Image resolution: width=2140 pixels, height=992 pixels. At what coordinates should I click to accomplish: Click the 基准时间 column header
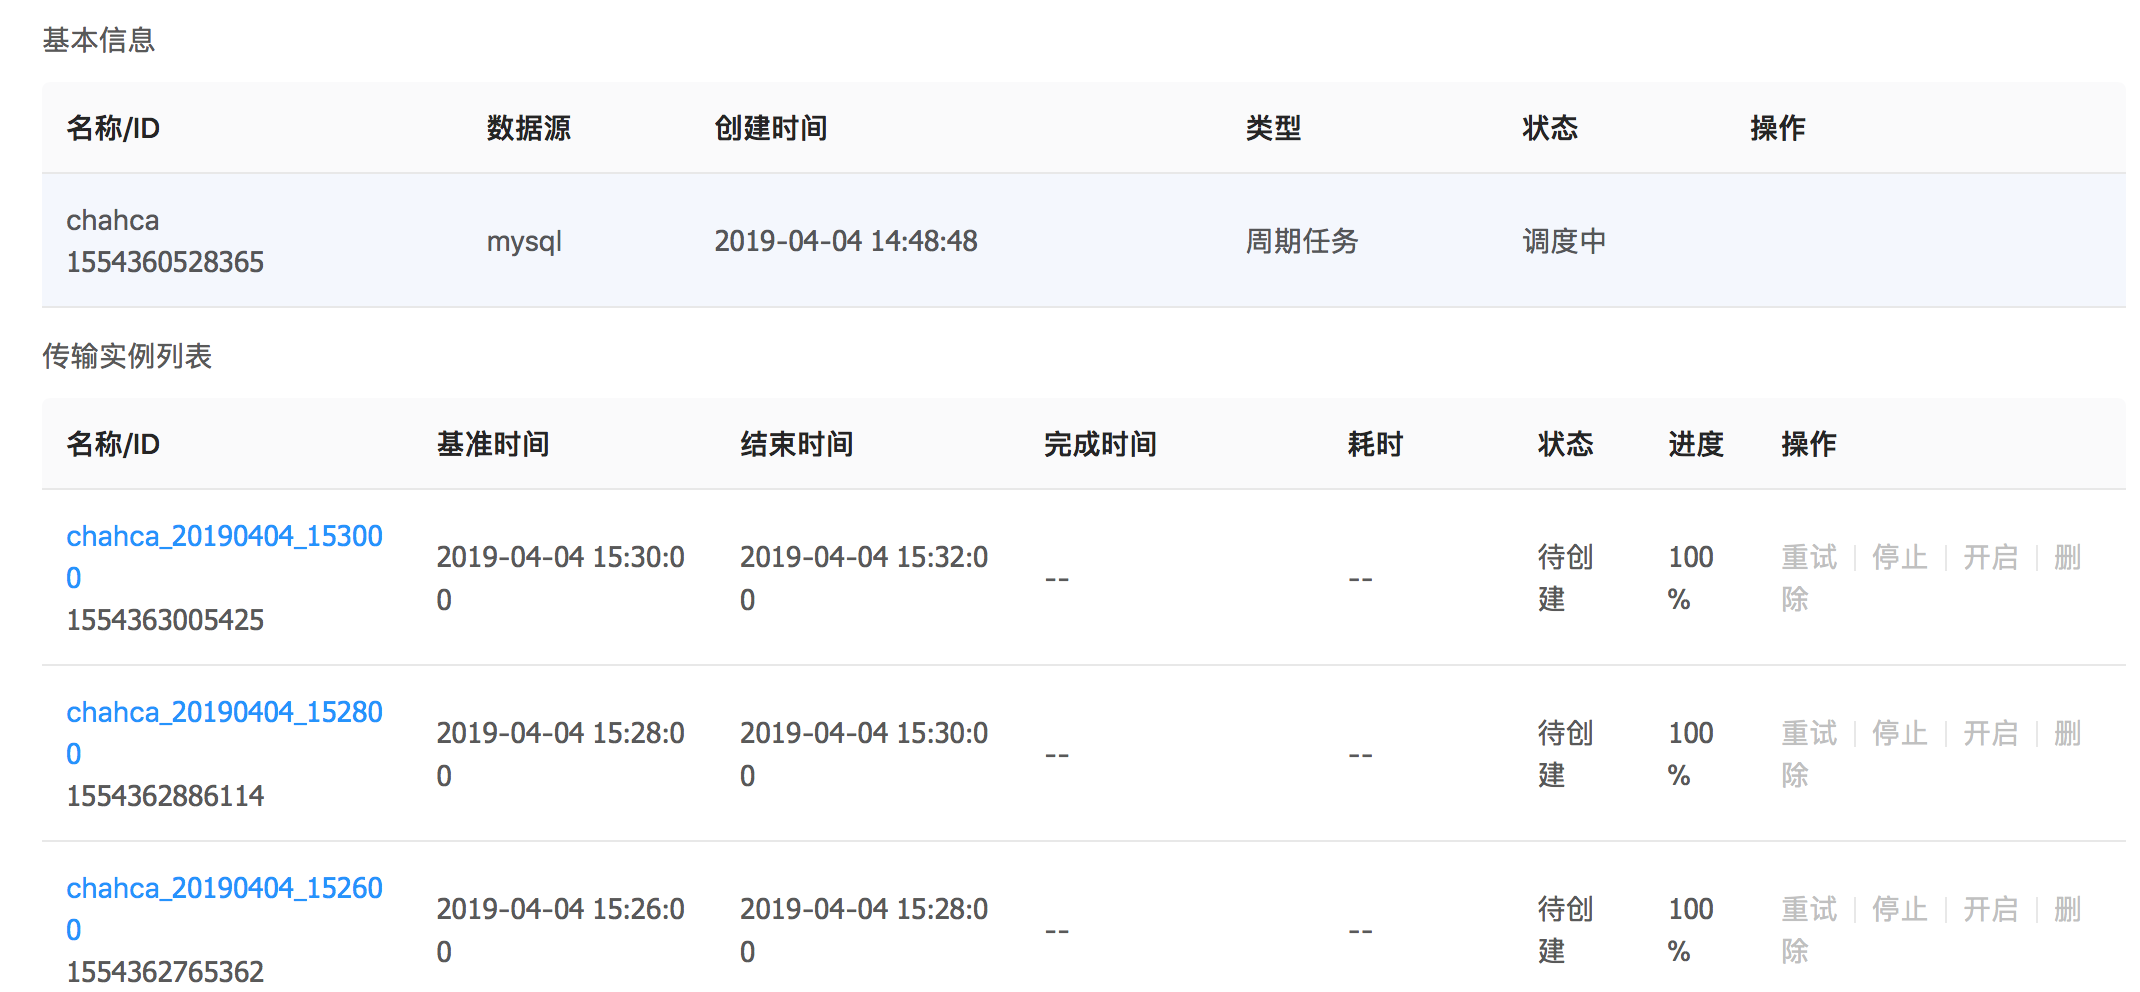493,444
